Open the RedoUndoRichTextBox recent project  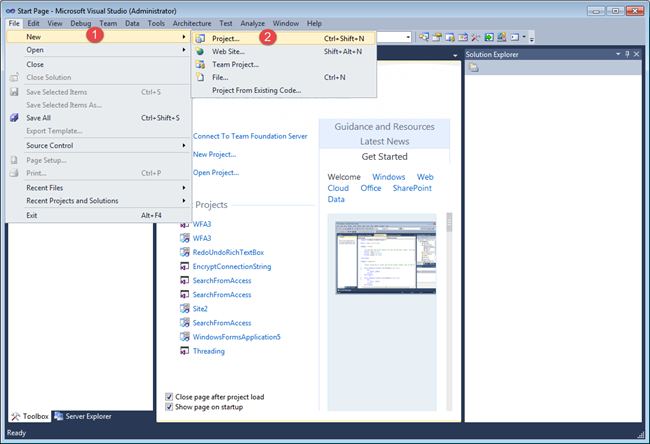click(x=228, y=252)
